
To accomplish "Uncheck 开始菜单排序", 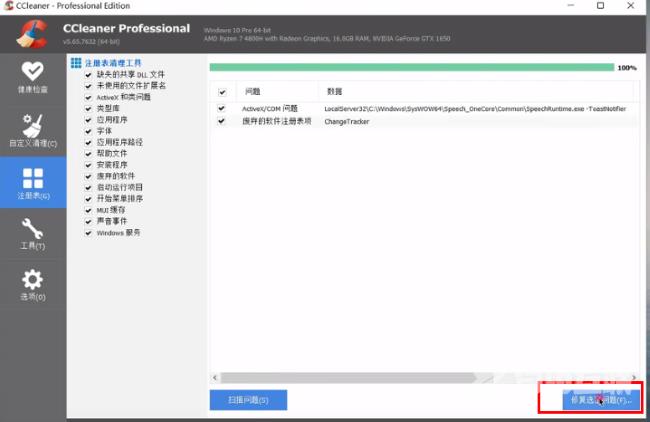I will [x=88, y=199].
